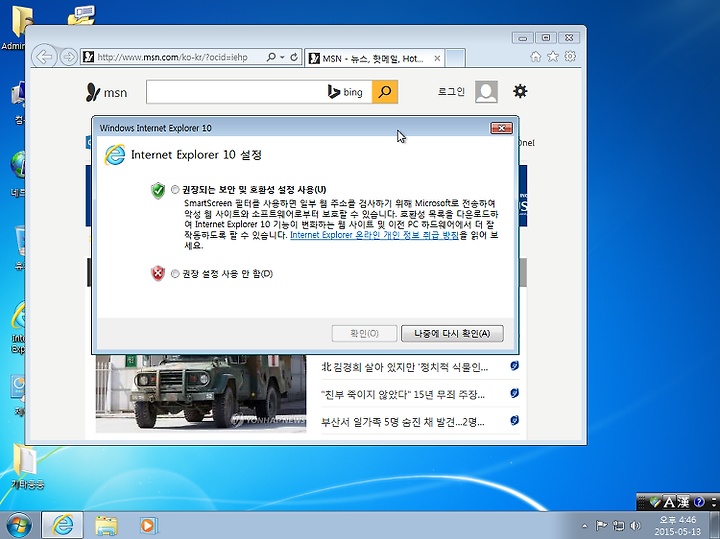720x539 pixels.
Task: Click IME Hanja 漢 icon
Action: point(683,502)
